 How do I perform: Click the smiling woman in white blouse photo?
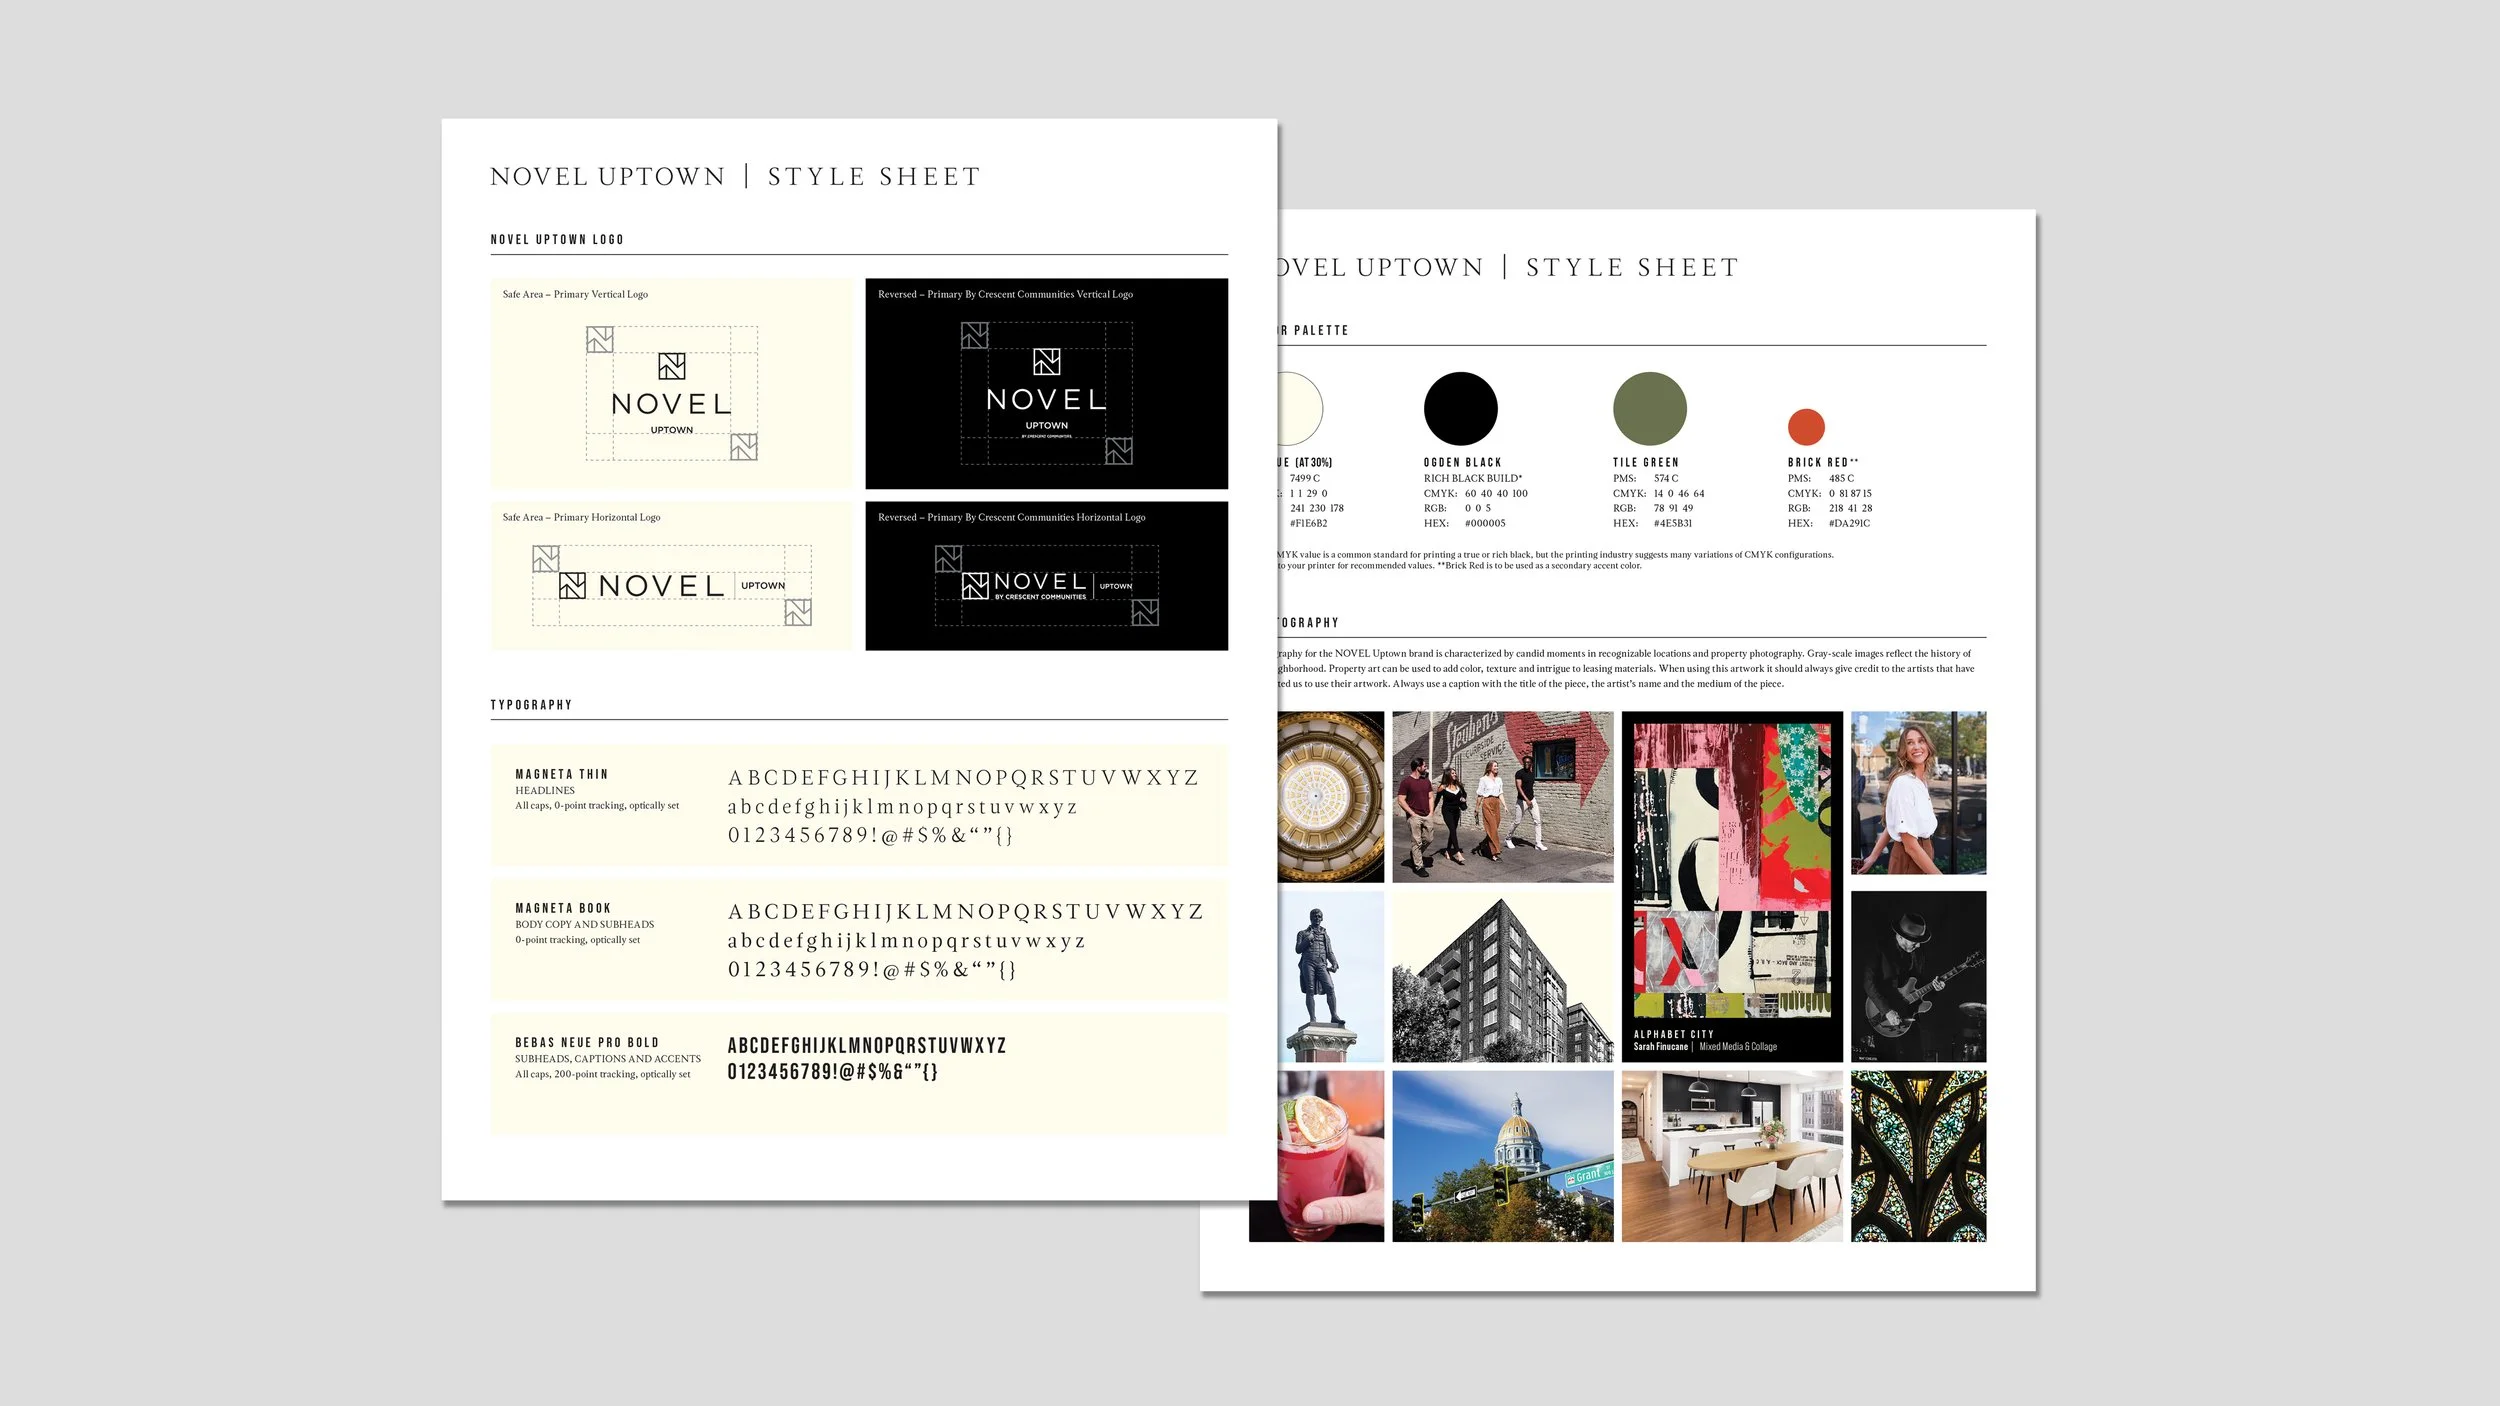pyautogui.click(x=1918, y=793)
